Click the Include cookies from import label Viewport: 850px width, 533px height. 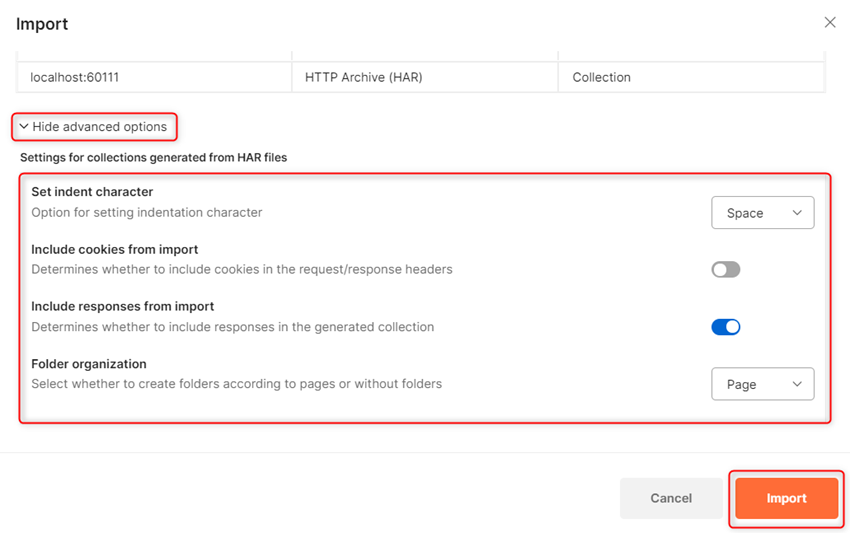(x=115, y=249)
